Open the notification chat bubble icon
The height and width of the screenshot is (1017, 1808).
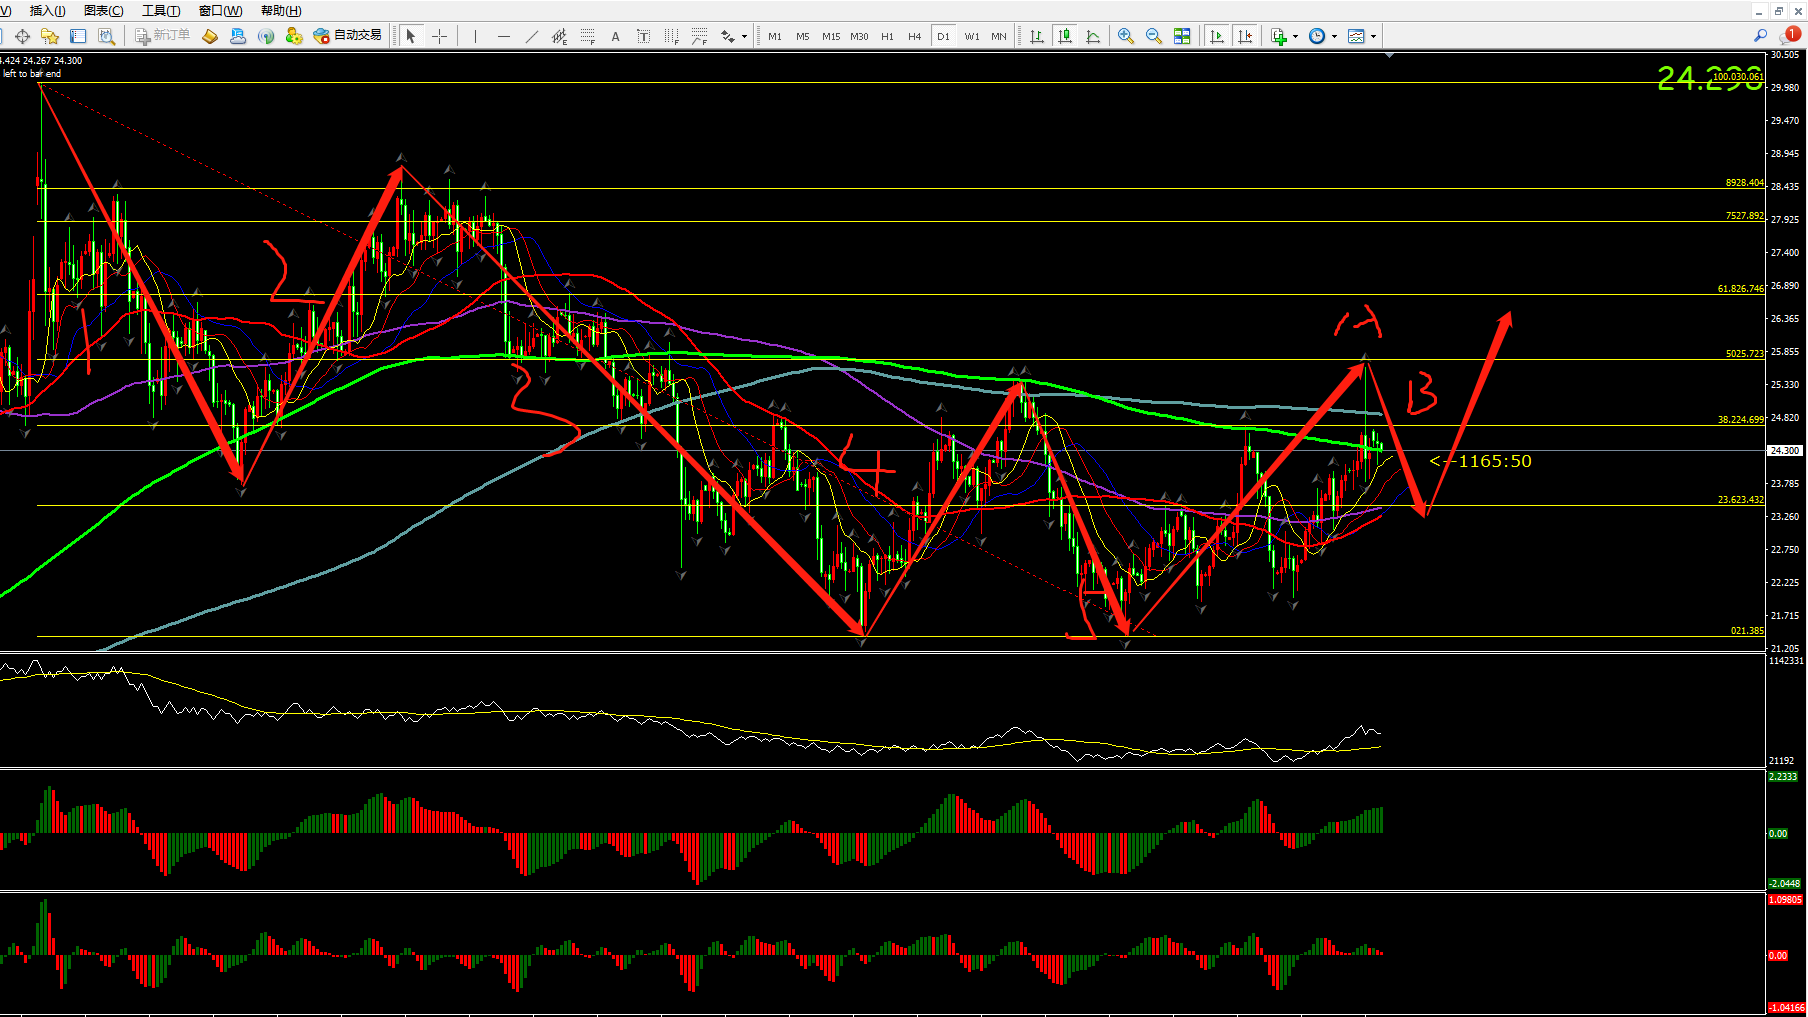[x=1790, y=35]
